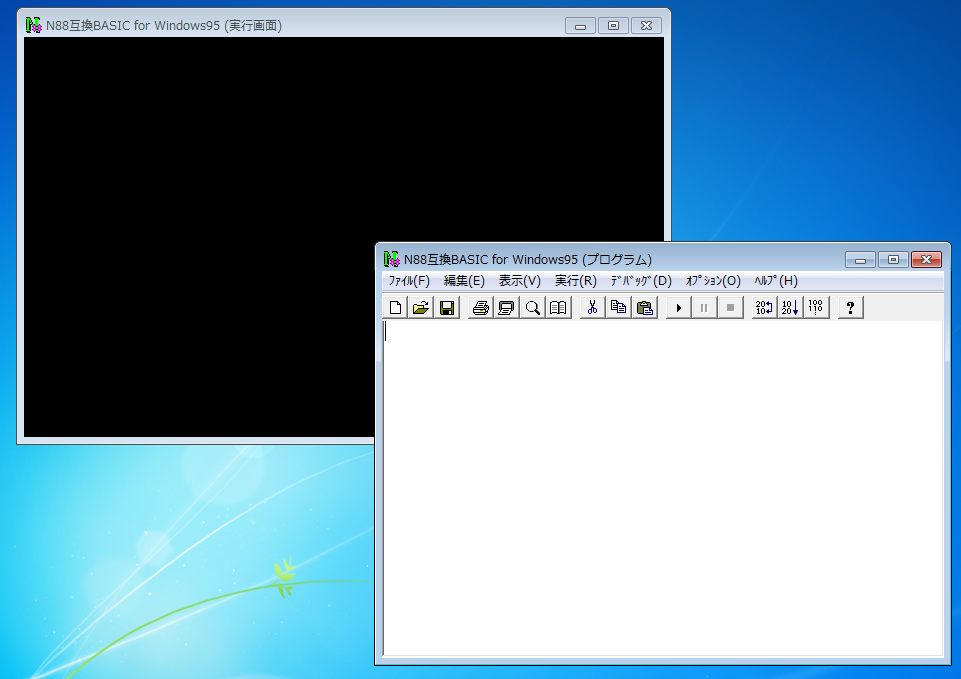This screenshot has height=679, width=961.
Task: Close the プログラム window
Action: (927, 260)
